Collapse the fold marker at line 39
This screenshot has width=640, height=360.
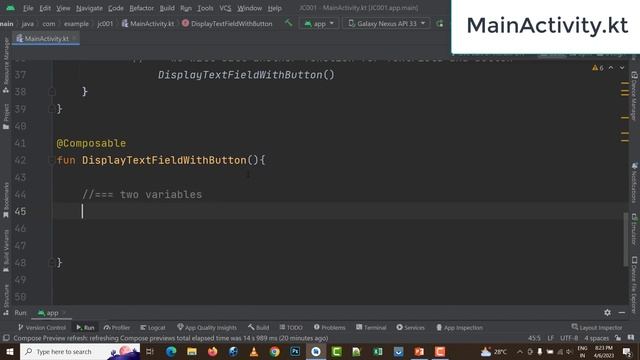click(x=52, y=109)
